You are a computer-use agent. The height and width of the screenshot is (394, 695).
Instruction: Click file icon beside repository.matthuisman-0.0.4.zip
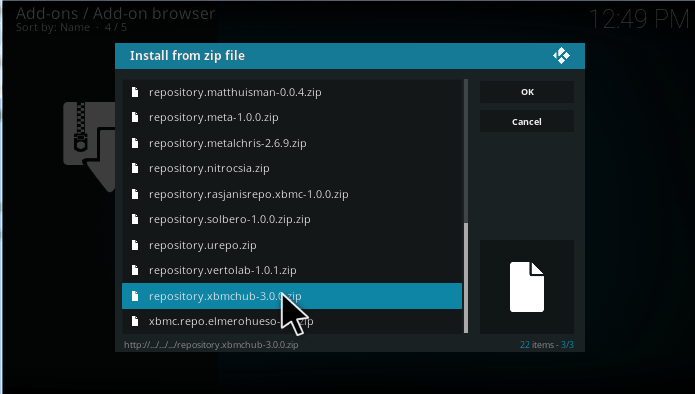click(x=135, y=92)
